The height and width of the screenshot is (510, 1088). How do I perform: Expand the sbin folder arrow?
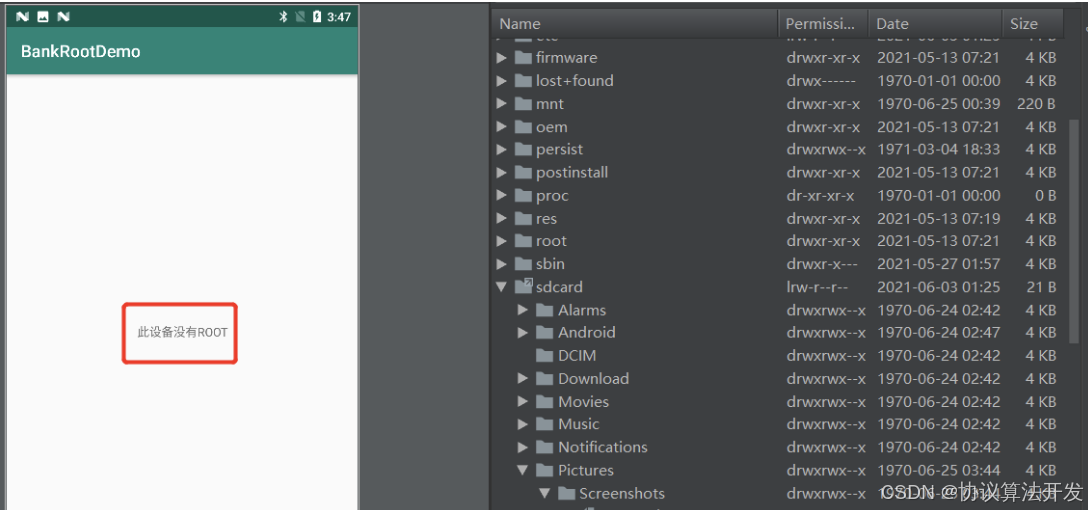click(x=502, y=264)
